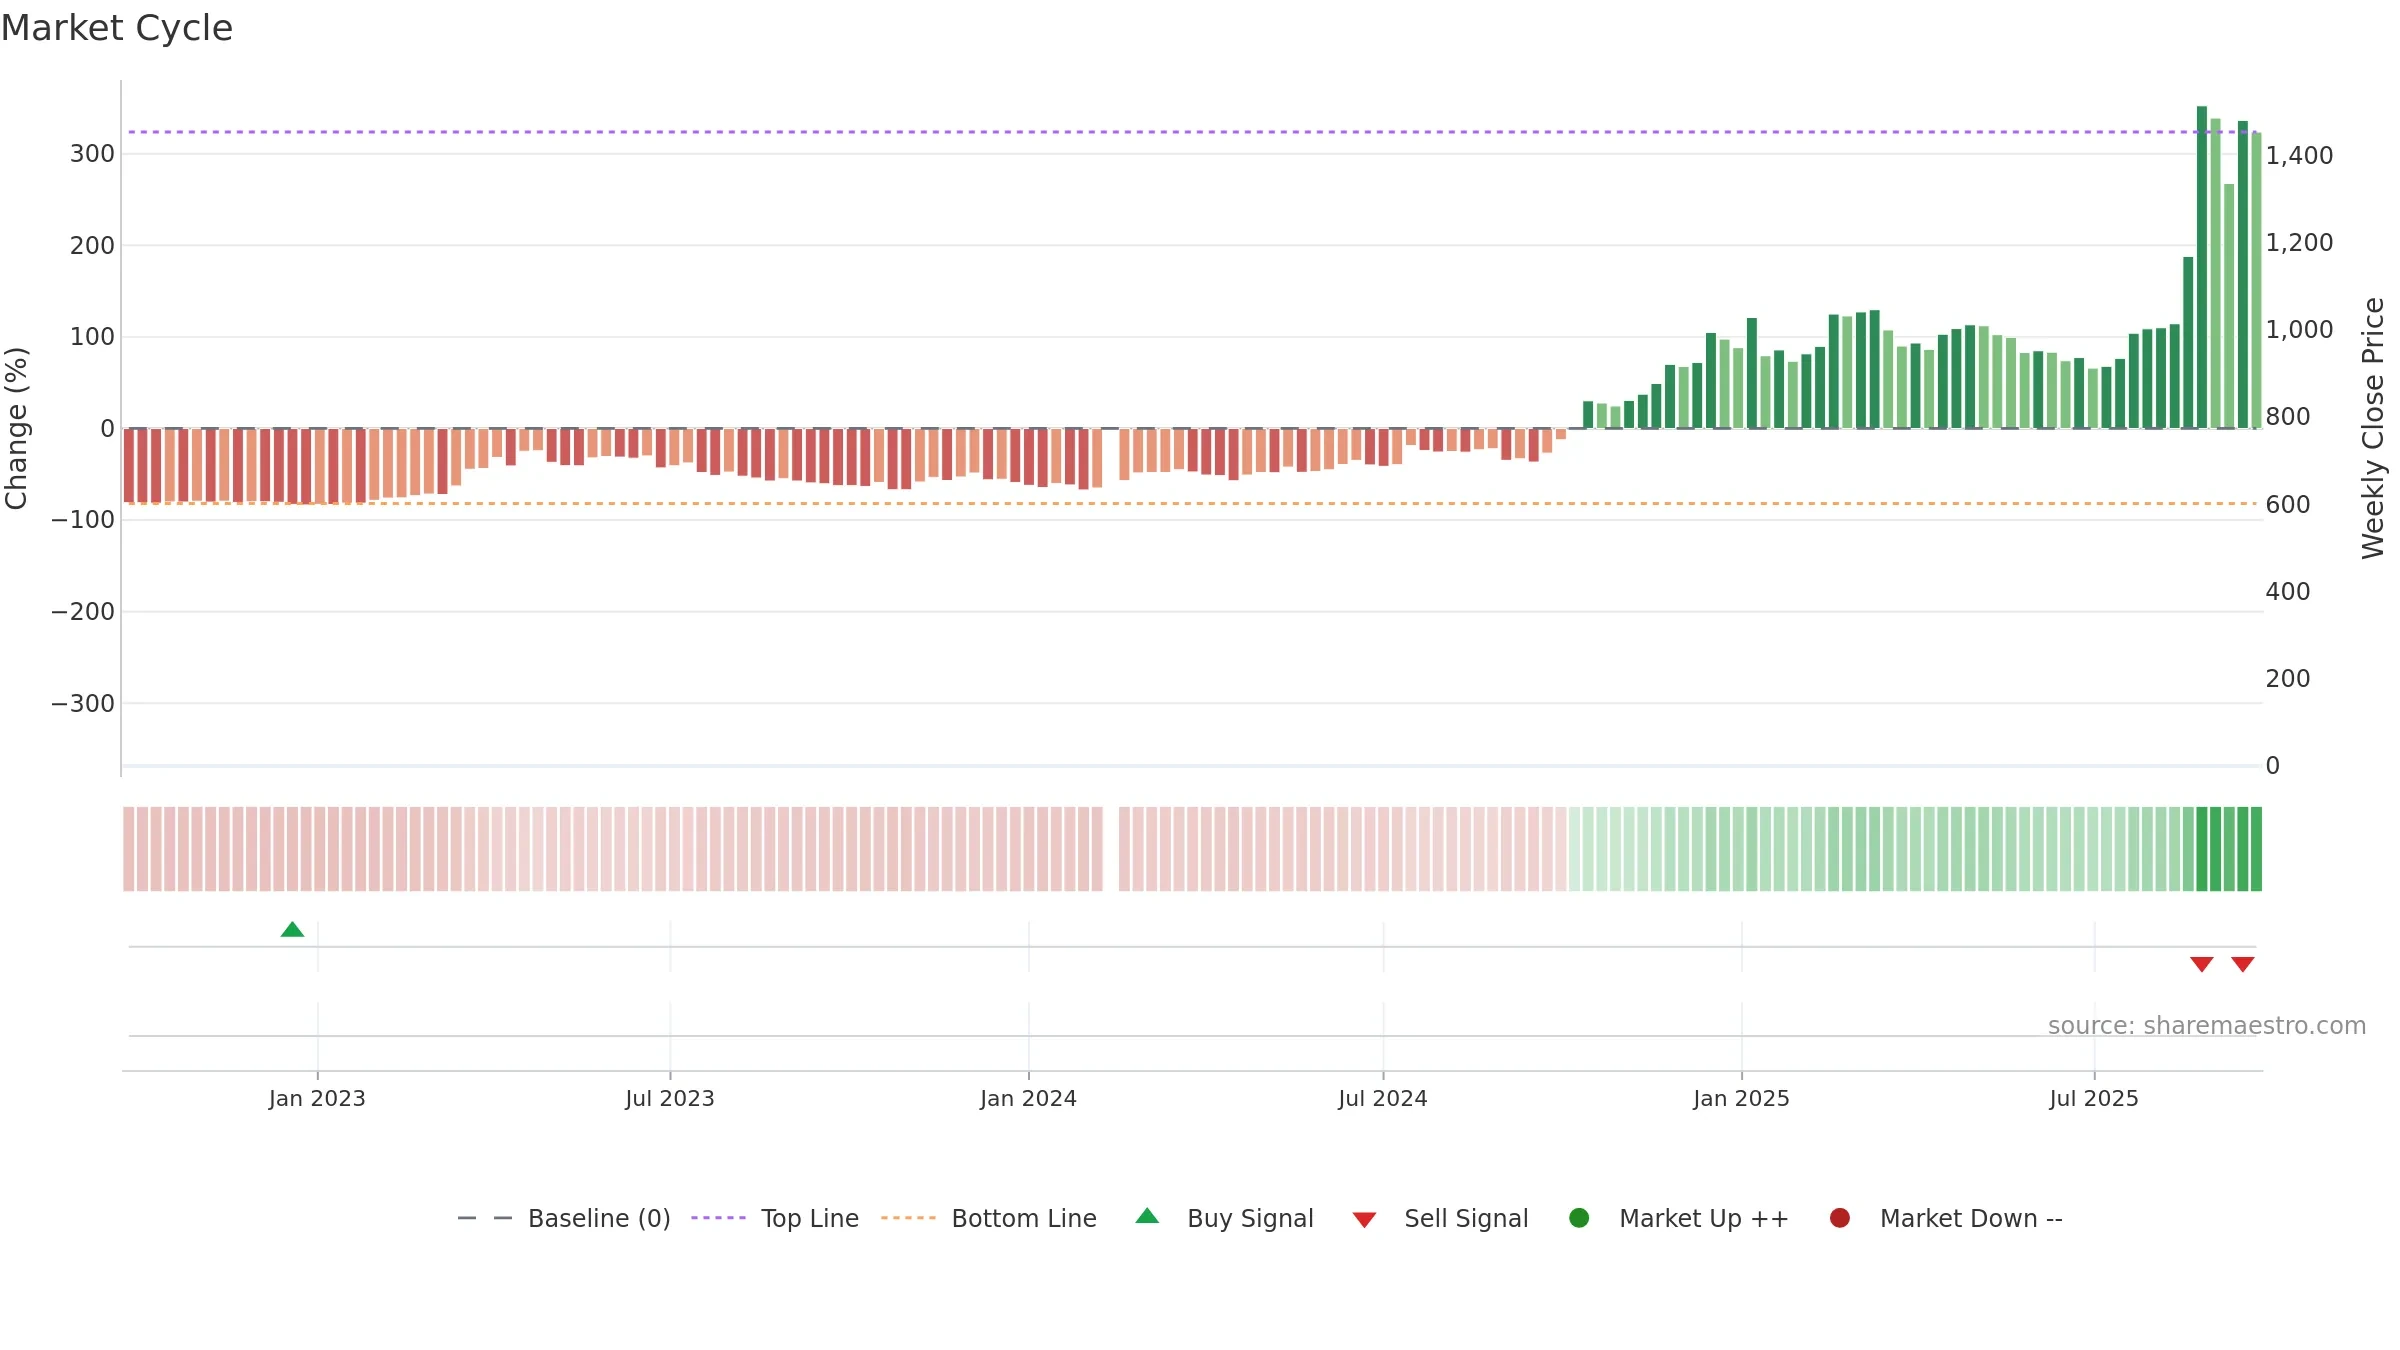2400x1350 pixels.
Task: Click the 1,200 price axis label
Action: click(x=2299, y=242)
